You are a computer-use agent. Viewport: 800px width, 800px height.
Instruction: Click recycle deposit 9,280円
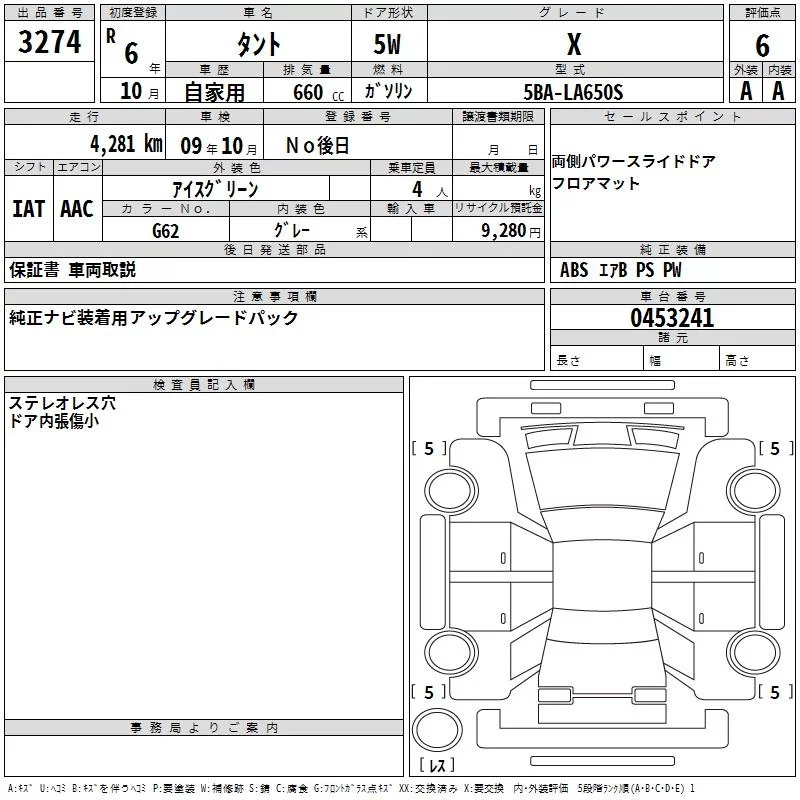[x=511, y=231]
